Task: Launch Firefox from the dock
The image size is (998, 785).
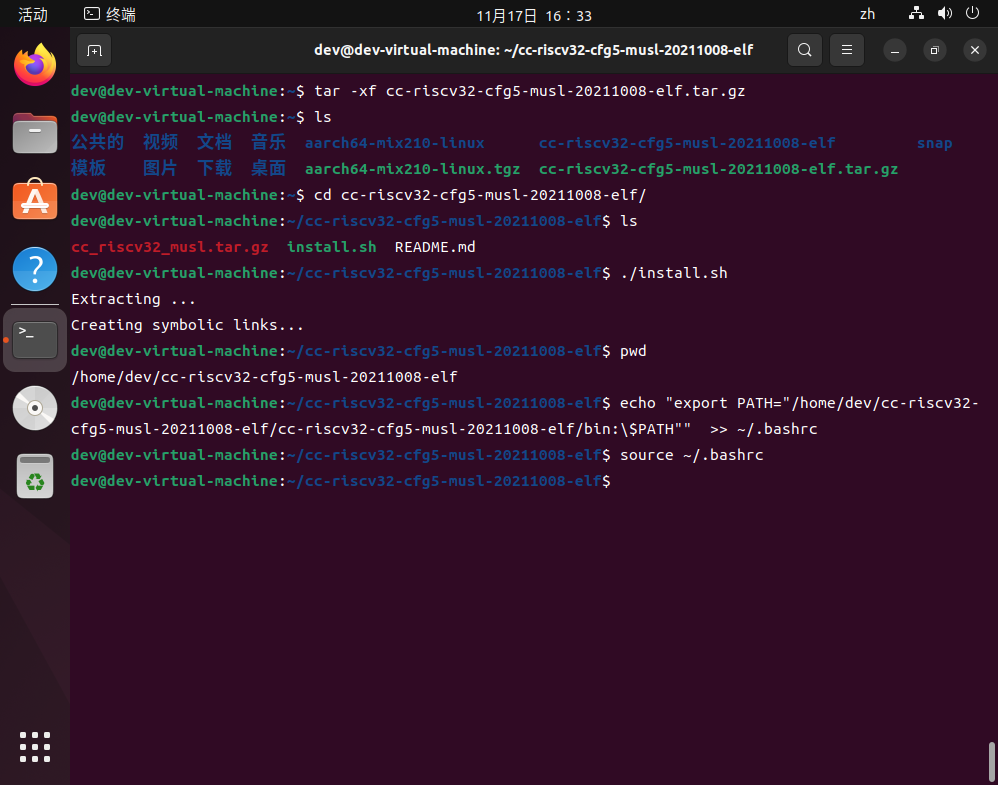Action: 35,66
